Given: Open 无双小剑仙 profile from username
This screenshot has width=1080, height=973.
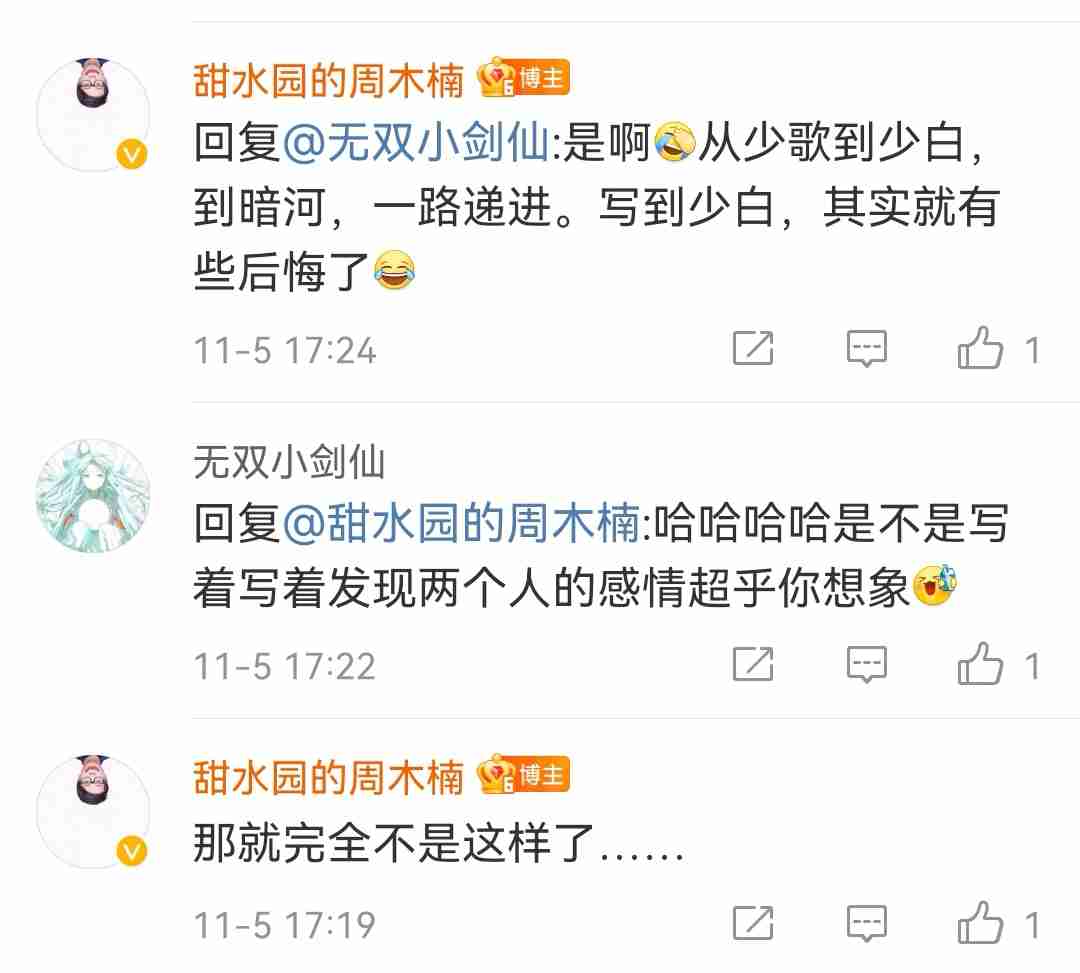Looking at the screenshot, I should pos(289,461).
